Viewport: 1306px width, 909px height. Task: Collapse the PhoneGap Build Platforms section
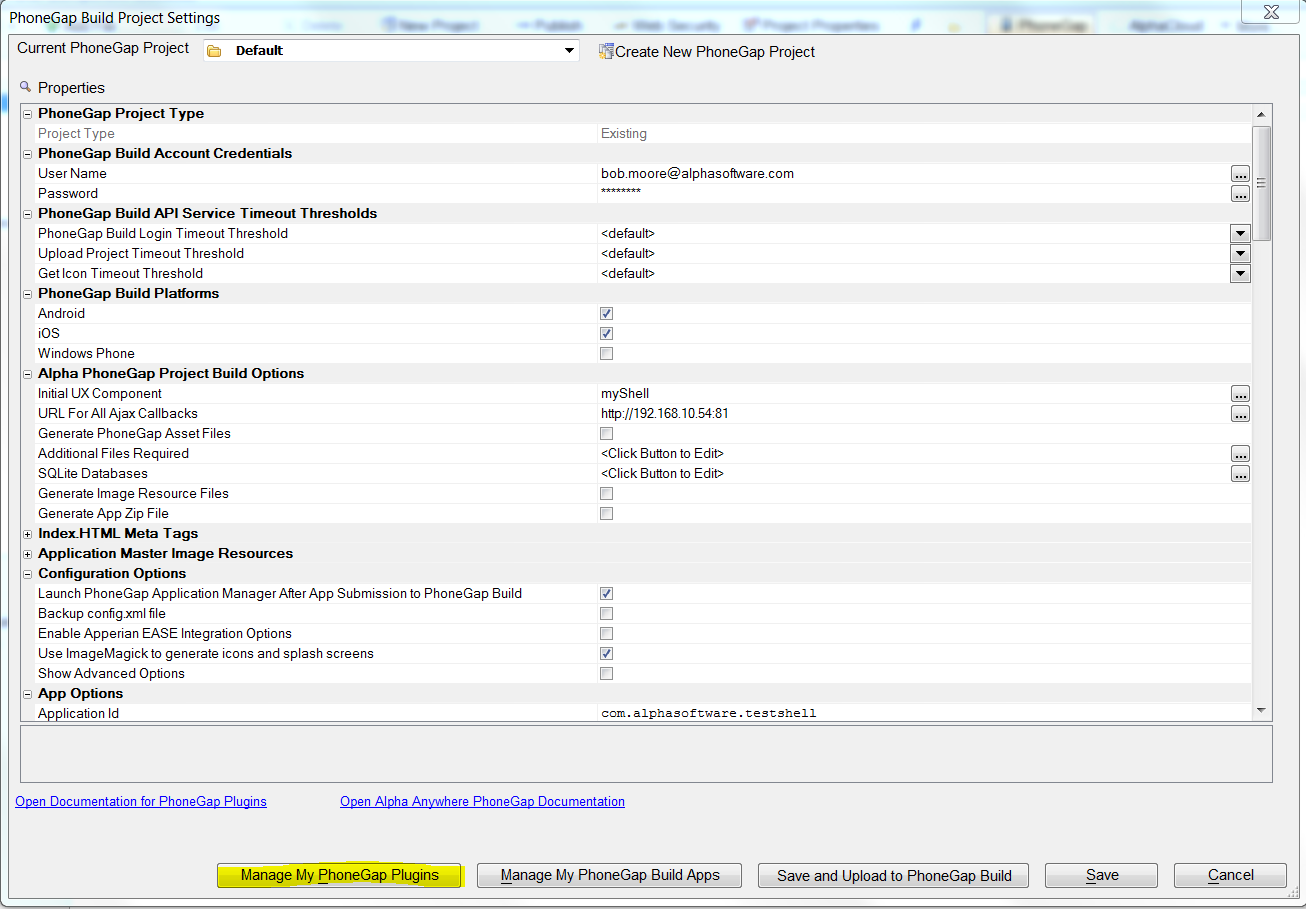pos(28,294)
